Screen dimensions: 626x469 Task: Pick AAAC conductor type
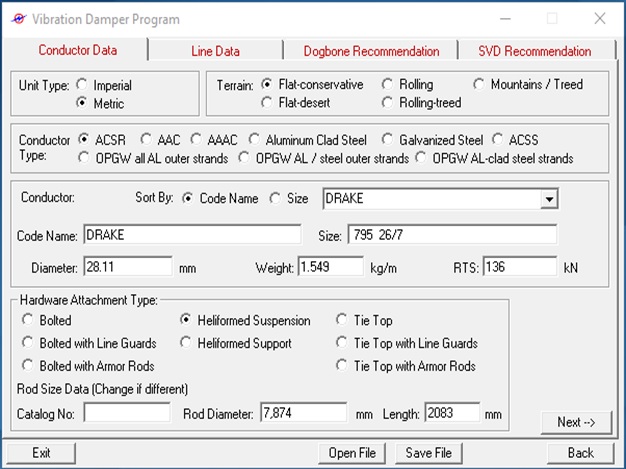click(196, 140)
